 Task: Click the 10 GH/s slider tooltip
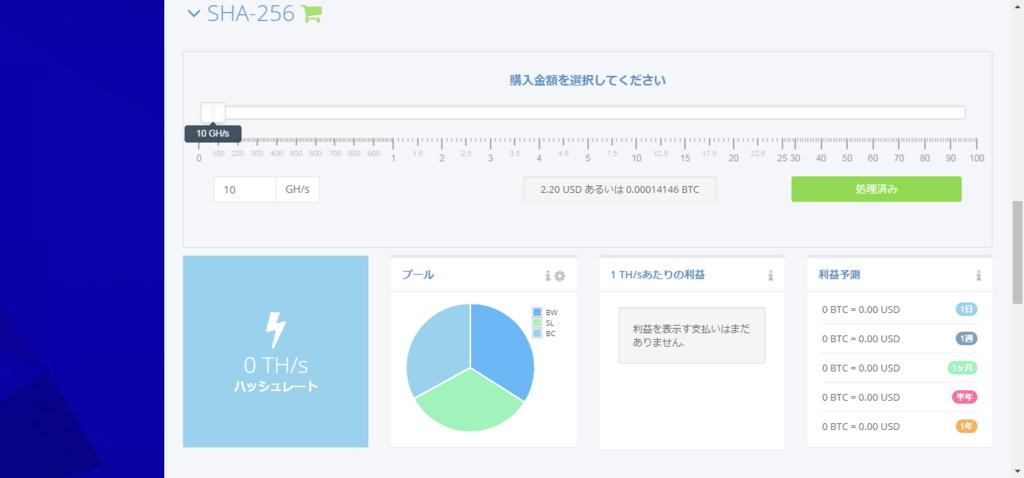point(213,134)
